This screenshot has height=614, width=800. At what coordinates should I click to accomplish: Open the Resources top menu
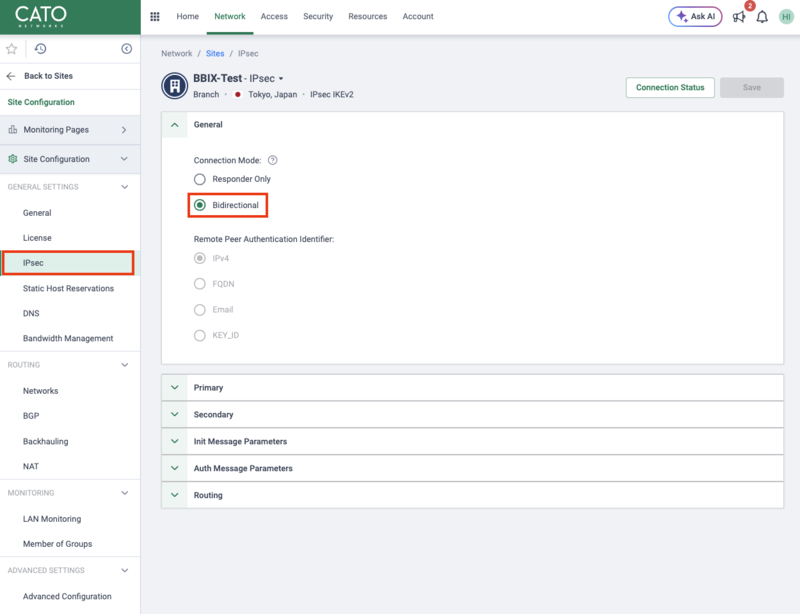pyautogui.click(x=367, y=16)
